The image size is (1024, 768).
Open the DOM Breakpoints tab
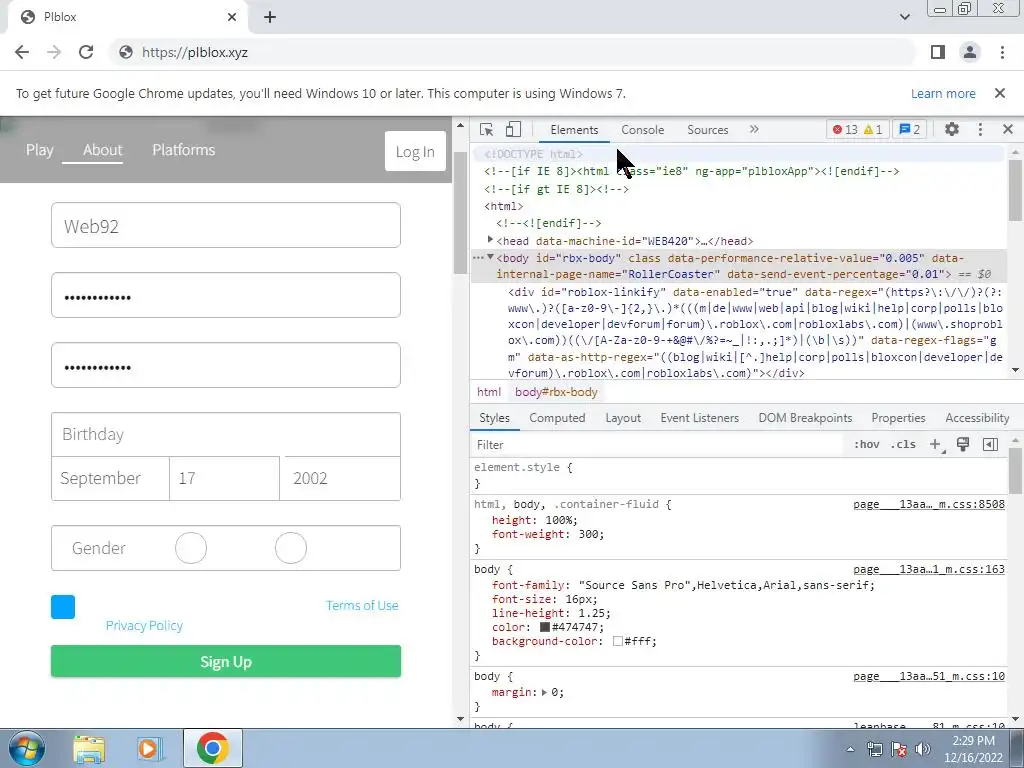pyautogui.click(x=805, y=418)
